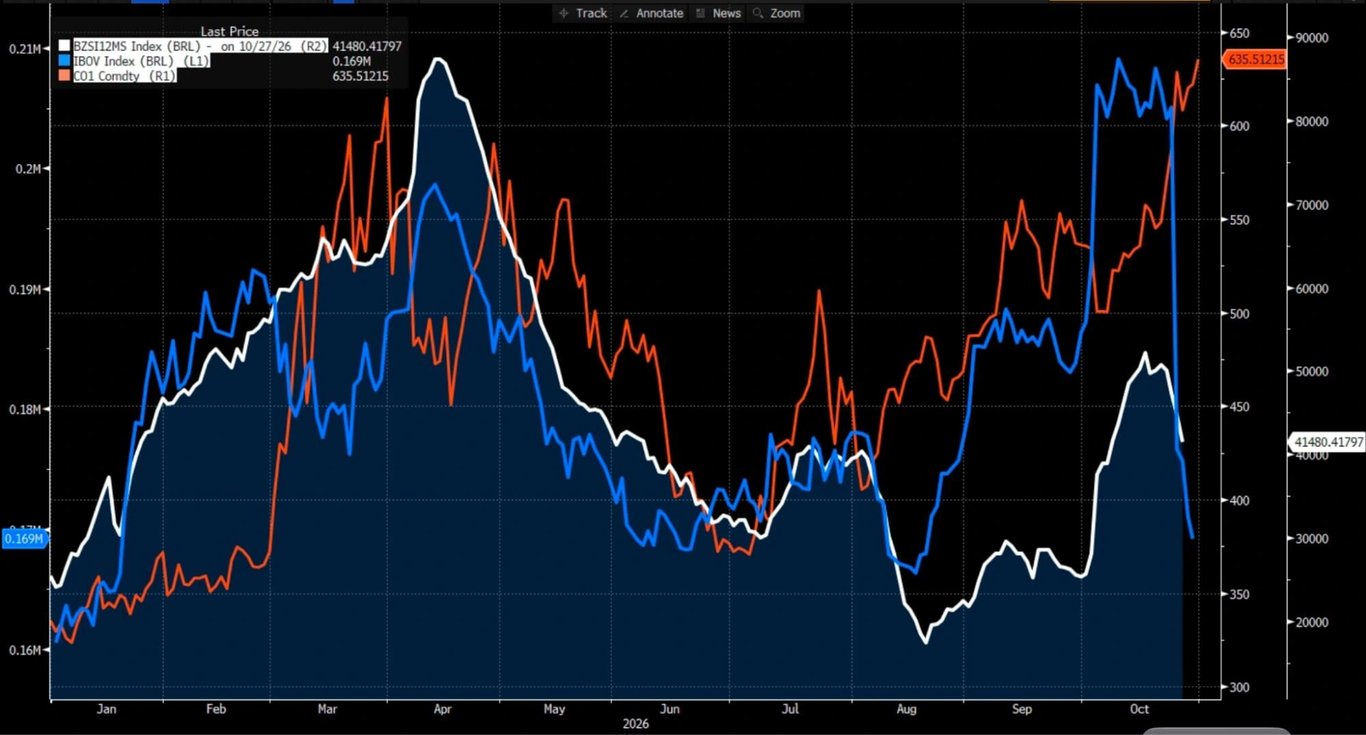Click the 80000 outer right axis label
This screenshot has height=735, width=1366.
click(1311, 122)
